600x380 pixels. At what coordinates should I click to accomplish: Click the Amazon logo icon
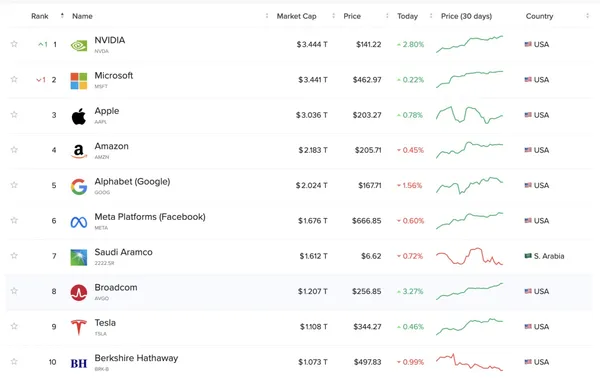(79, 152)
